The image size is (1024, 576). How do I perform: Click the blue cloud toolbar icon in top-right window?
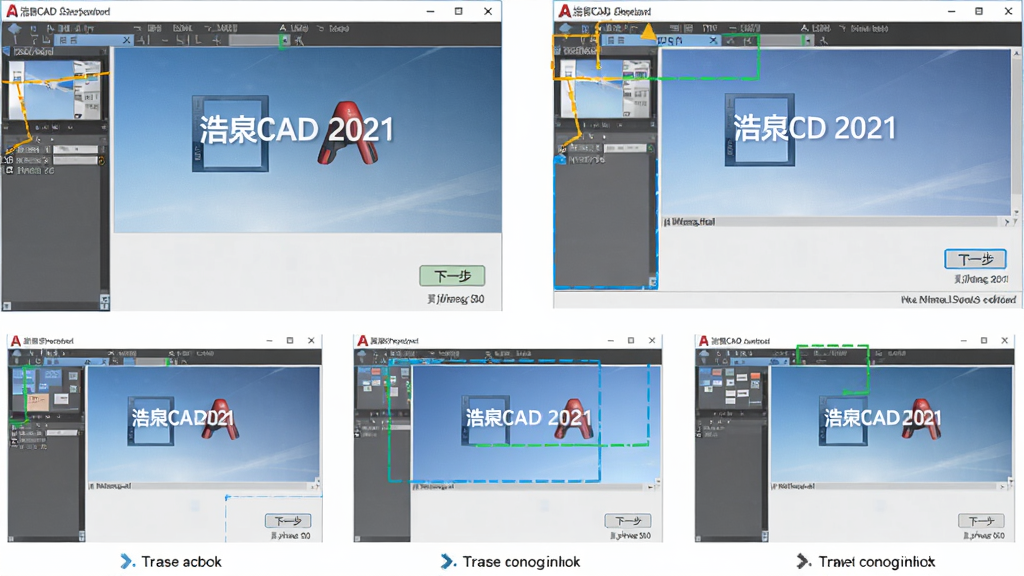click(566, 28)
